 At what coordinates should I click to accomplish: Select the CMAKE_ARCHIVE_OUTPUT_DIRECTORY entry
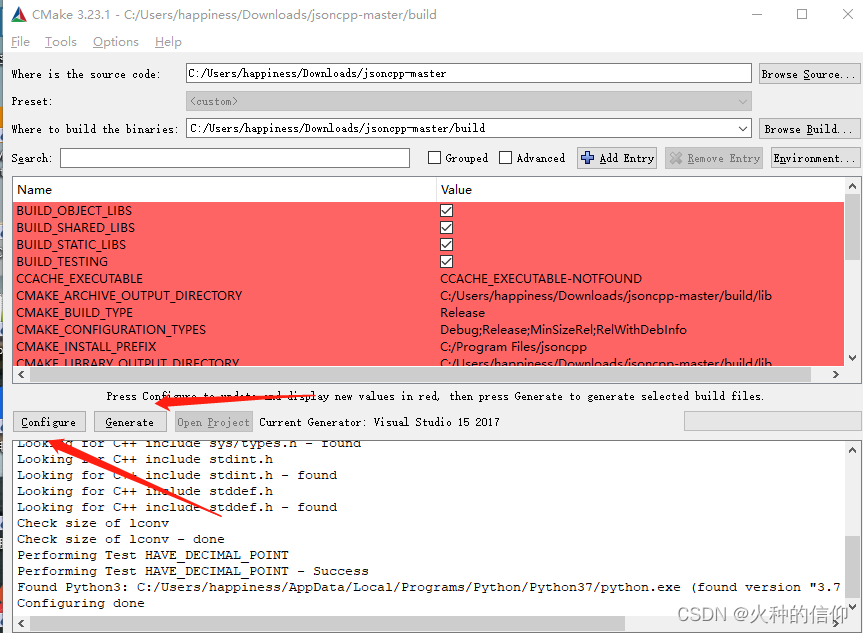[x=129, y=296]
